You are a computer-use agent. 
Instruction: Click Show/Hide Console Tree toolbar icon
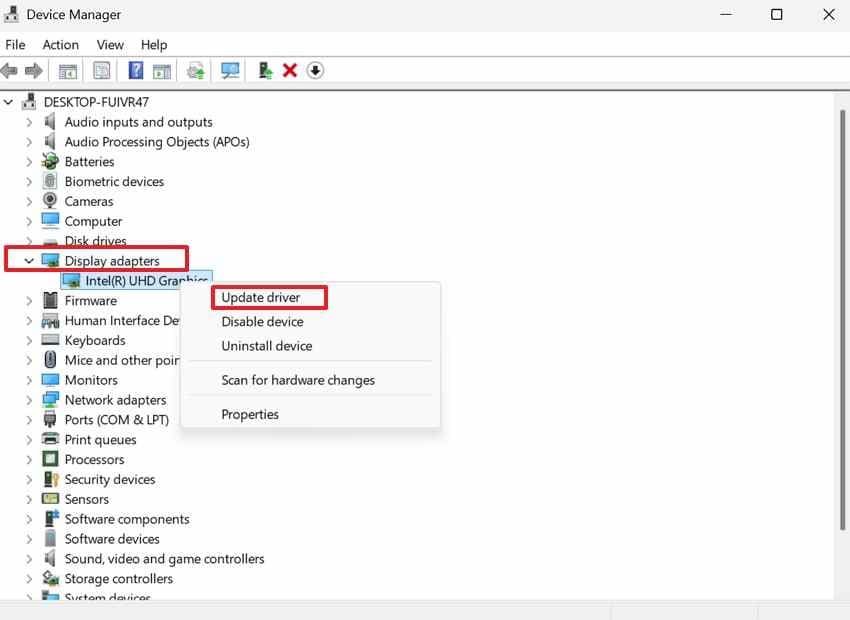pos(68,71)
